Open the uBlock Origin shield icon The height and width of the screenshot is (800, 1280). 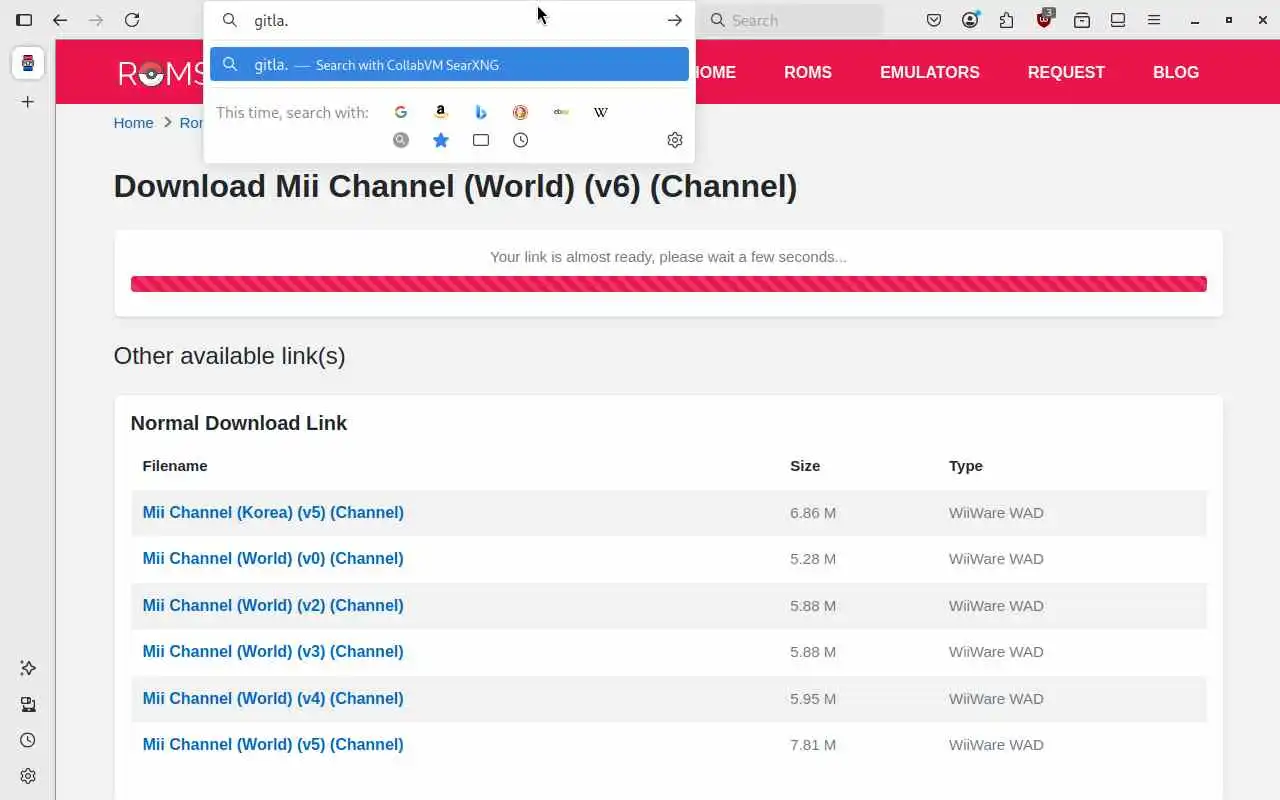(x=1045, y=19)
